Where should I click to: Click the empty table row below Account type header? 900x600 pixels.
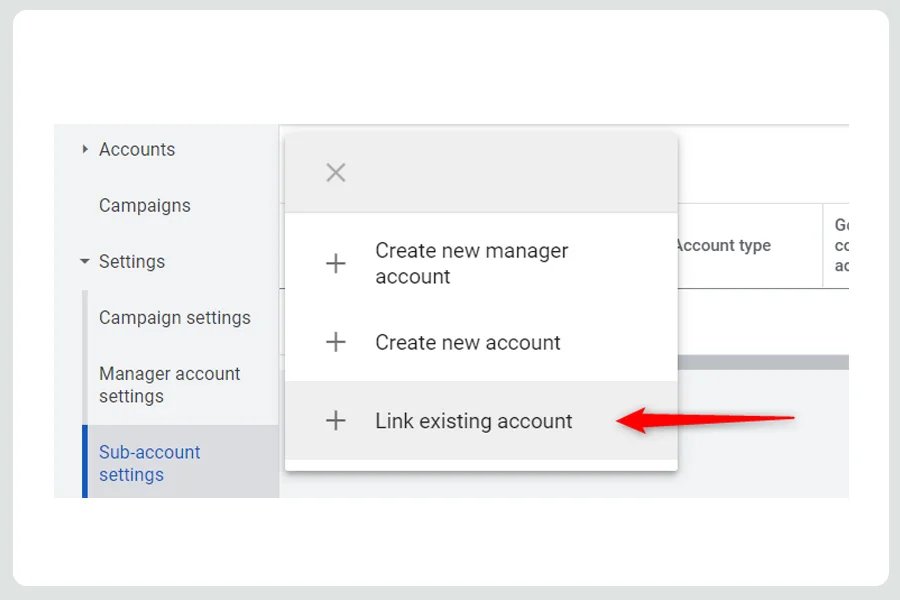tap(763, 322)
